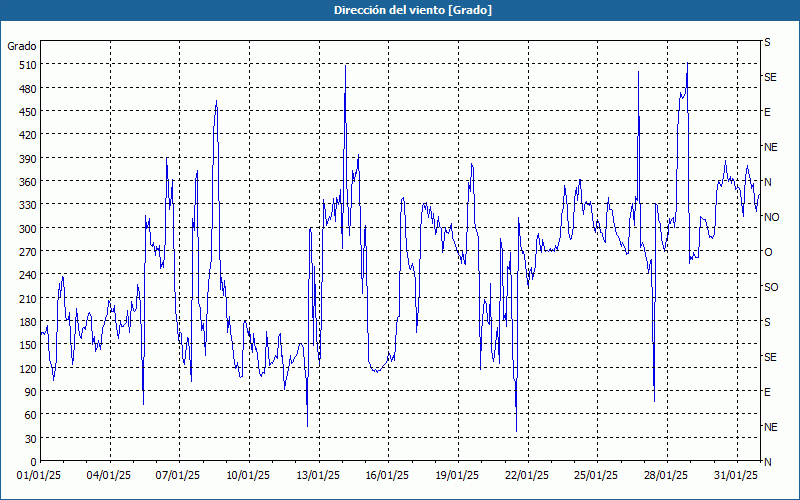
Task: Select the 120 degree tick label
Action: point(28,369)
